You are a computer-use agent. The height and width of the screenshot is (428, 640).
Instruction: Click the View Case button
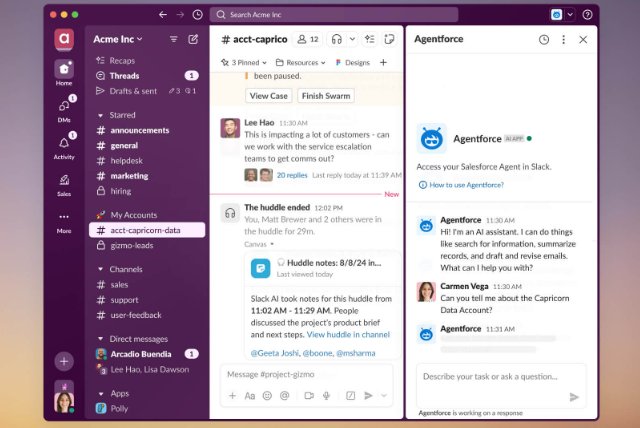tap(269, 96)
